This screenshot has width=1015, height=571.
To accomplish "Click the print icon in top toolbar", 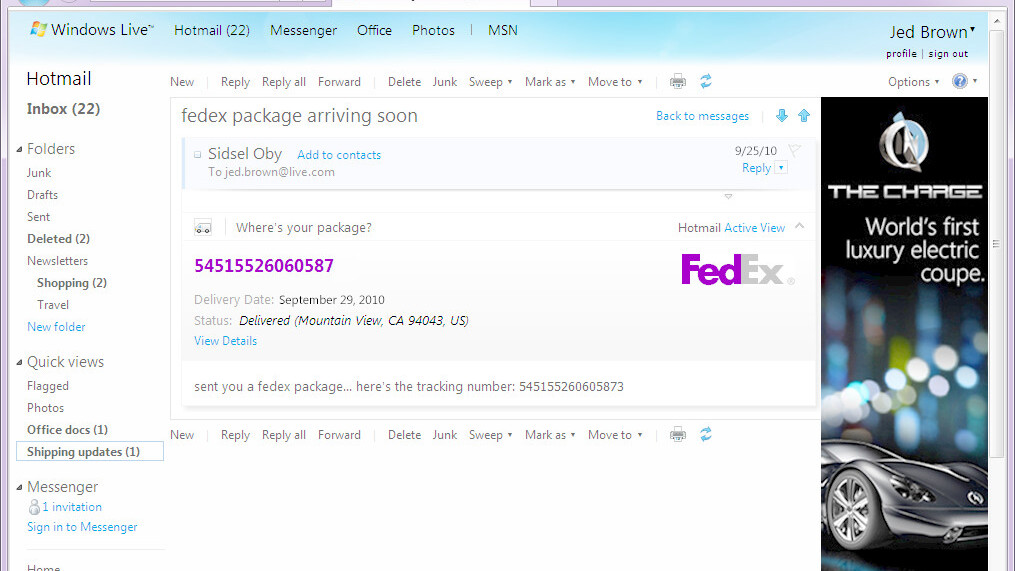I will [x=678, y=82].
